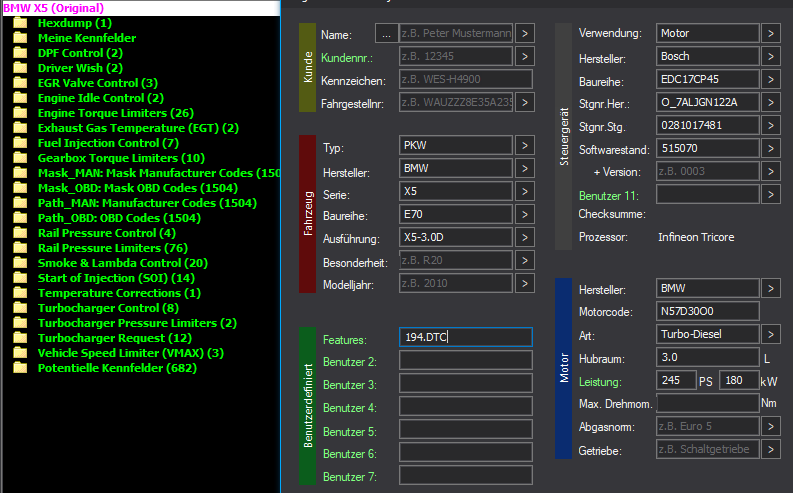Click the Benutzer 2 input field
Screen dimensions: 793x493
tap(466, 360)
